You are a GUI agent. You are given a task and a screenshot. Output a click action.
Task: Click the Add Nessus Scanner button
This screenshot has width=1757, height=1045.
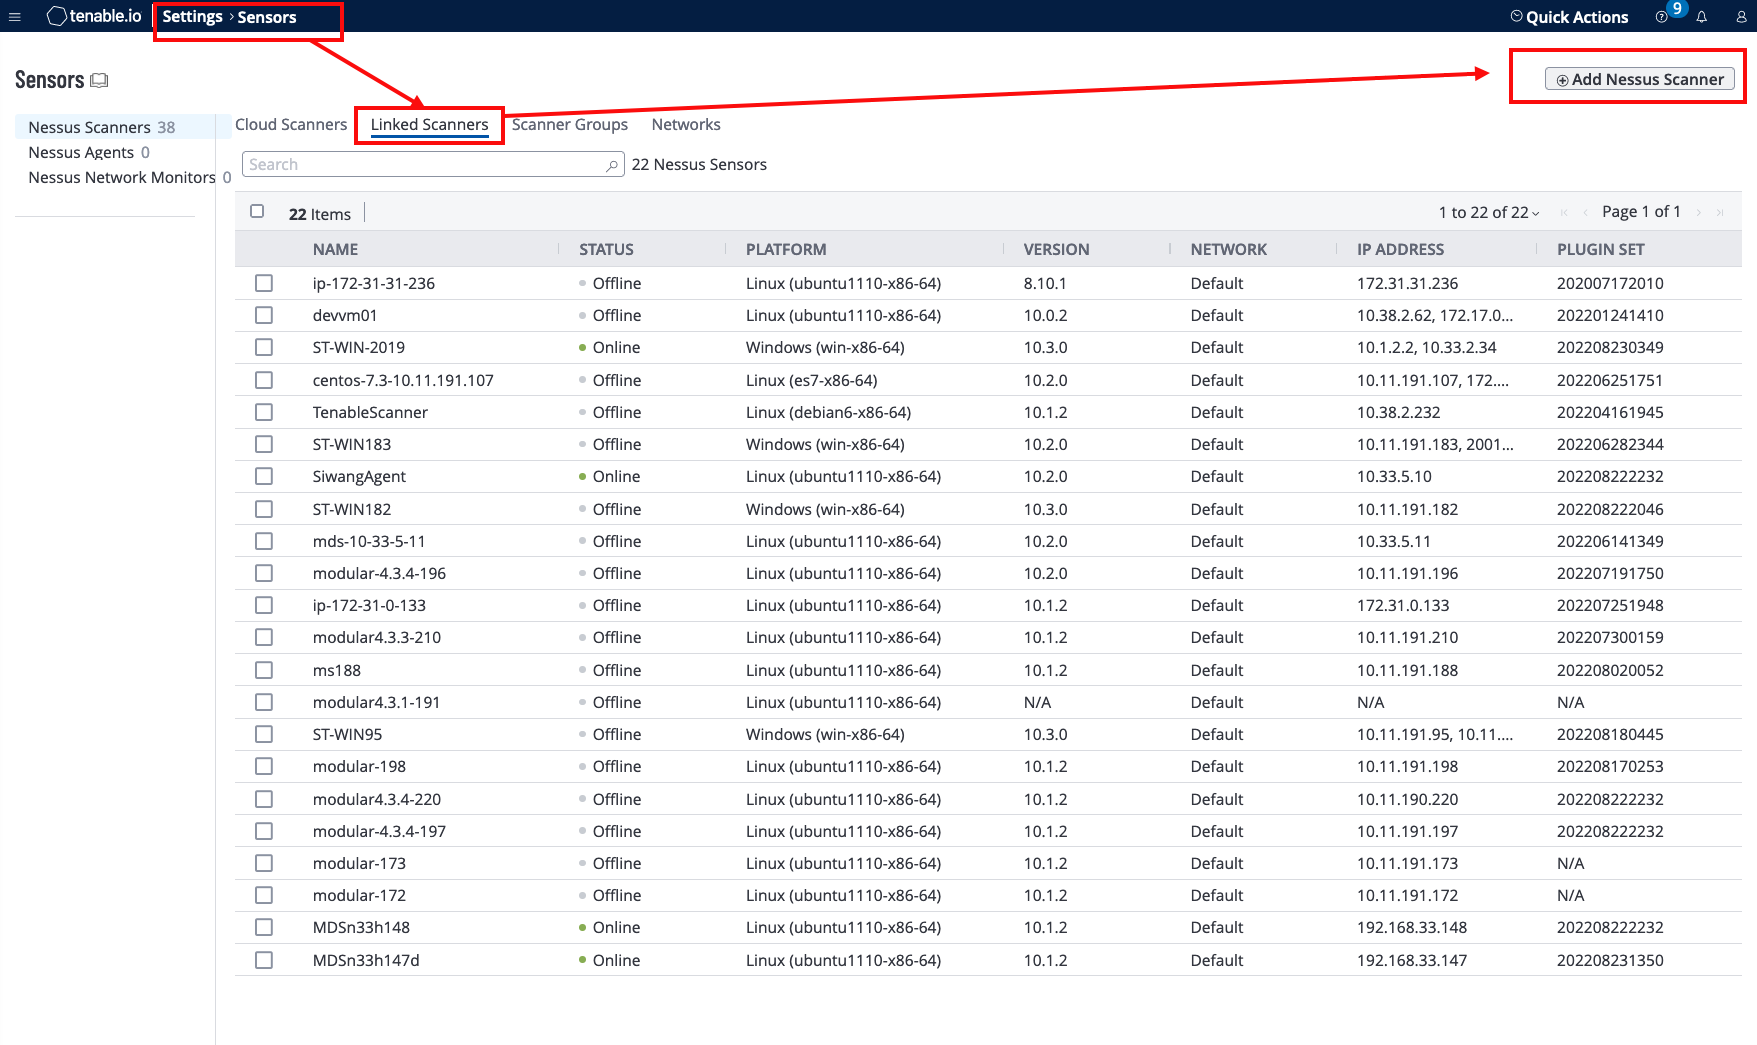pyautogui.click(x=1639, y=79)
